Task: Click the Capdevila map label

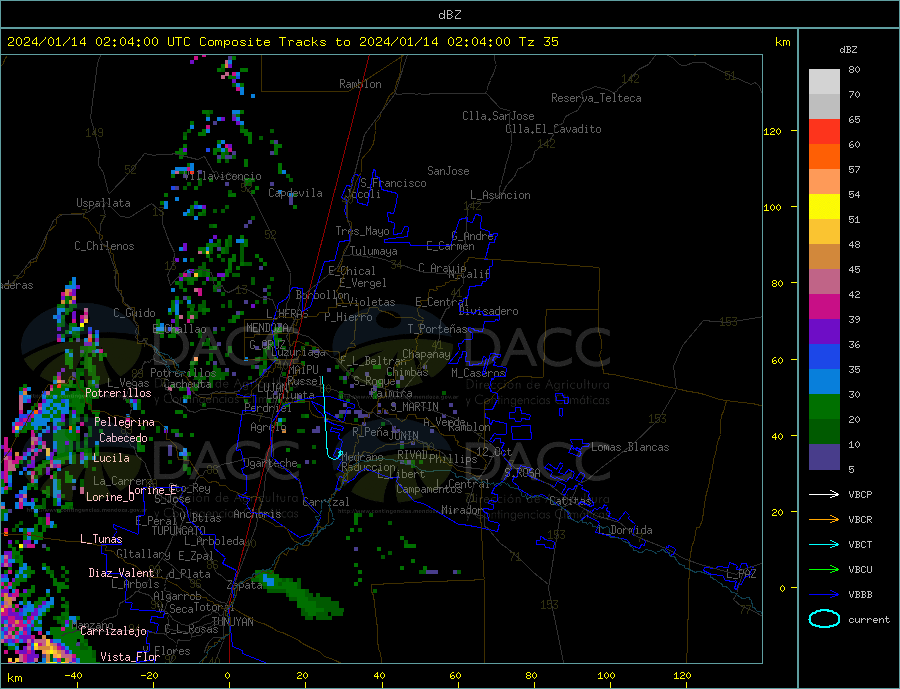Action: pyautogui.click(x=296, y=193)
